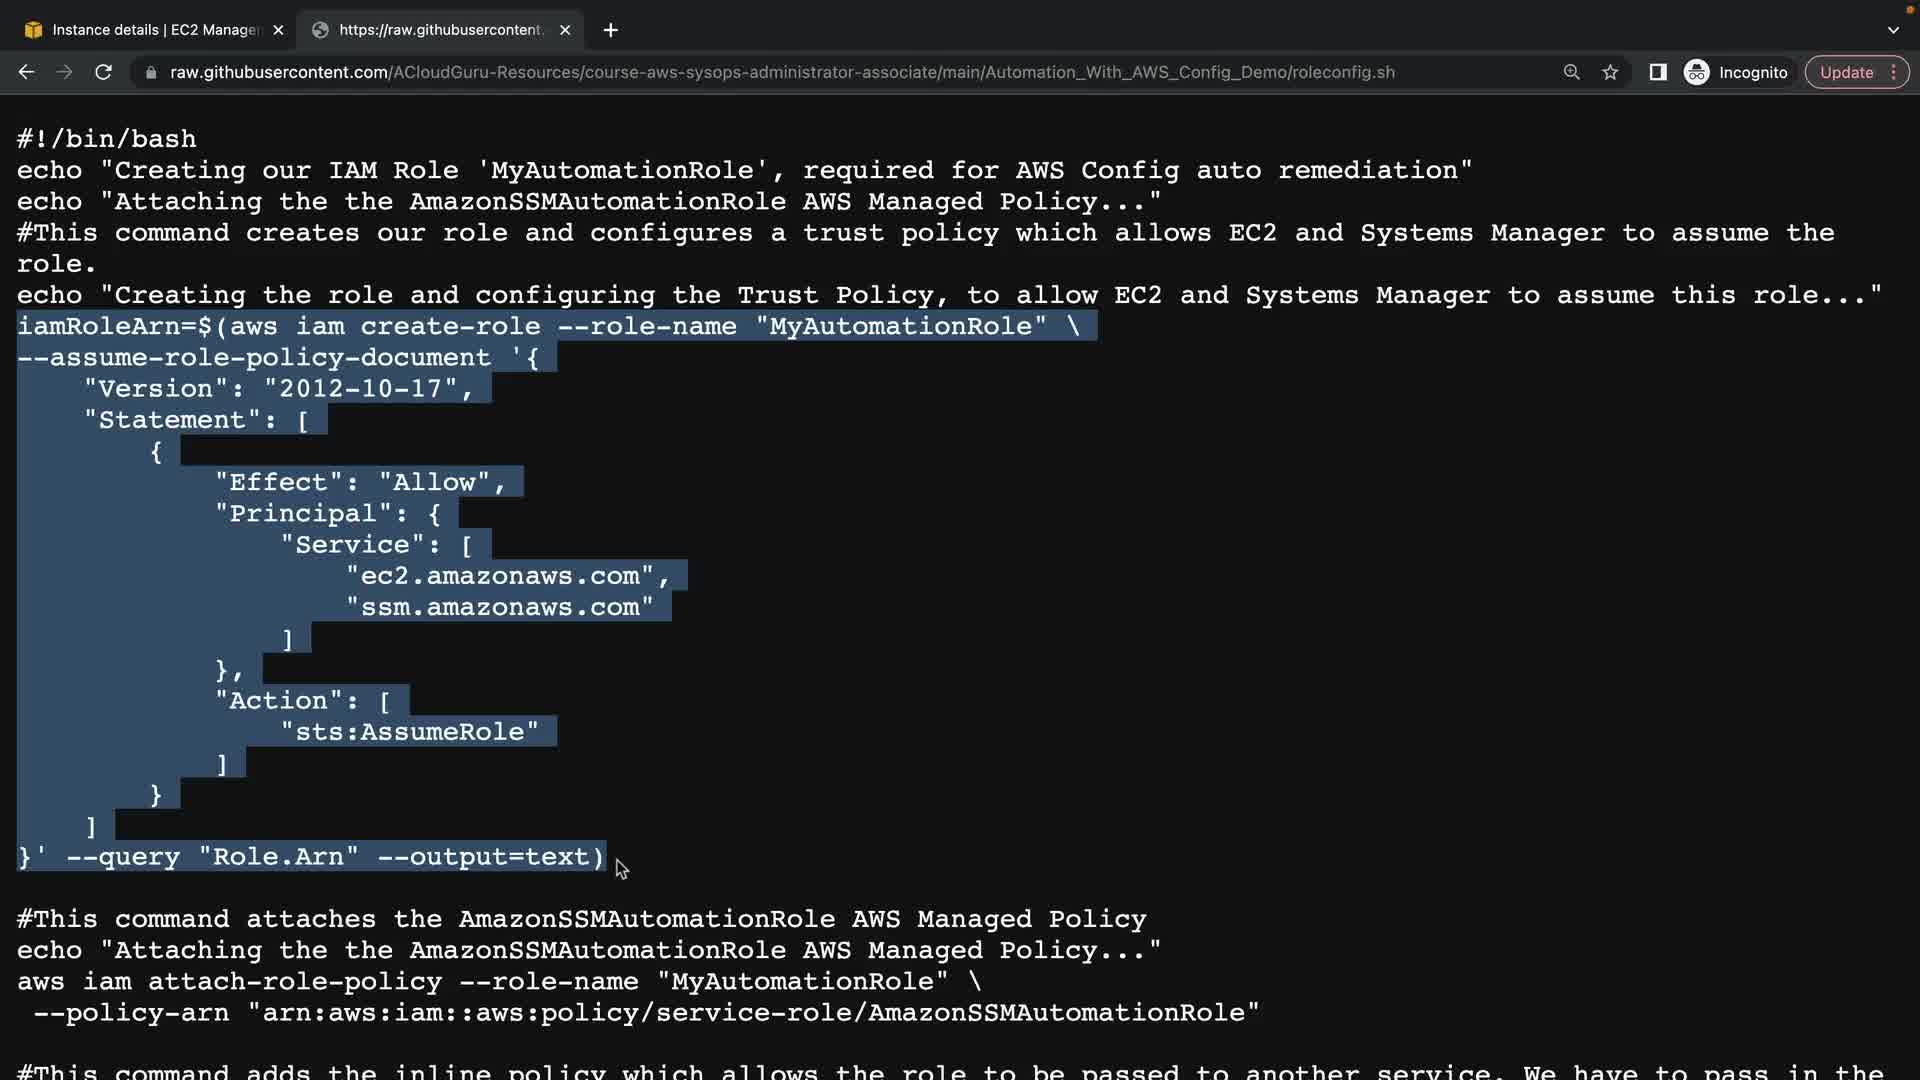Reload the current page
The width and height of the screenshot is (1920, 1080).
pos(103,72)
